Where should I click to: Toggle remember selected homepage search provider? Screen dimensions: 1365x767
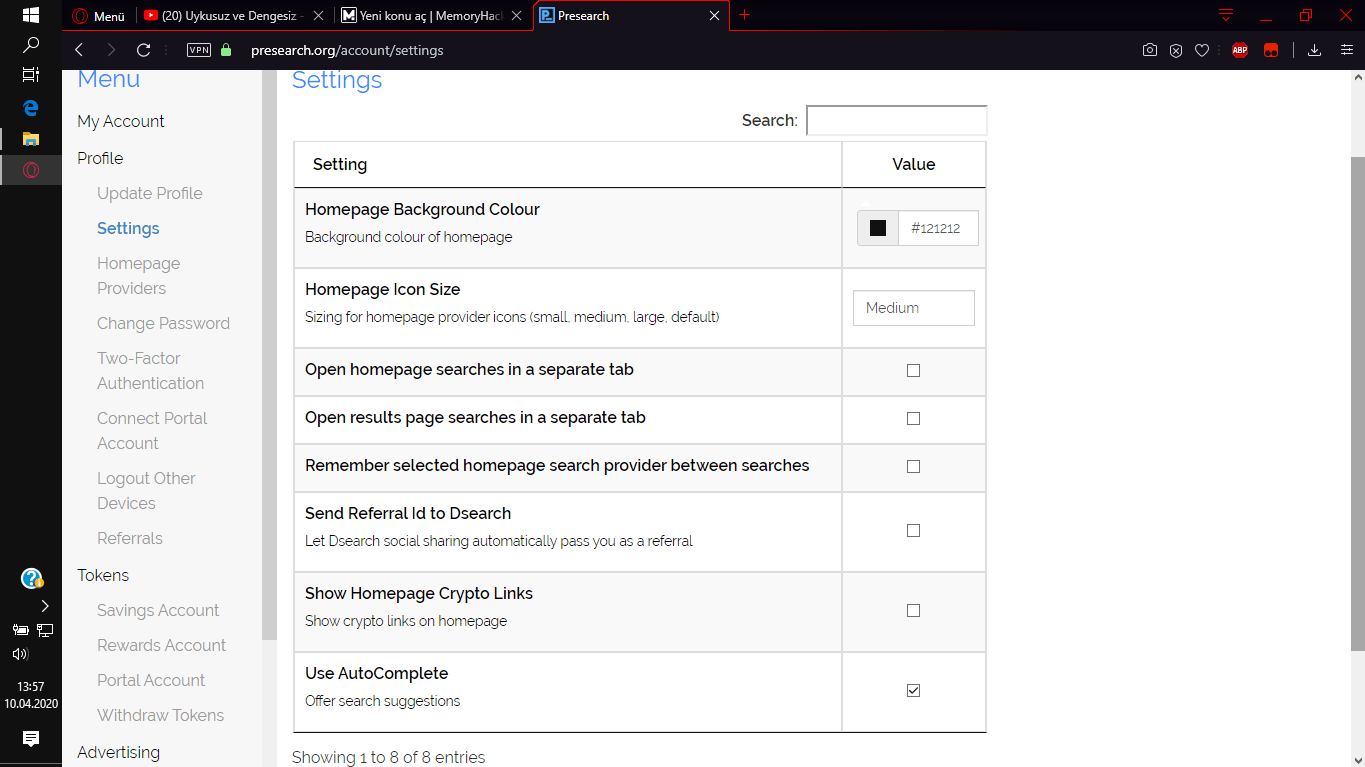913,466
